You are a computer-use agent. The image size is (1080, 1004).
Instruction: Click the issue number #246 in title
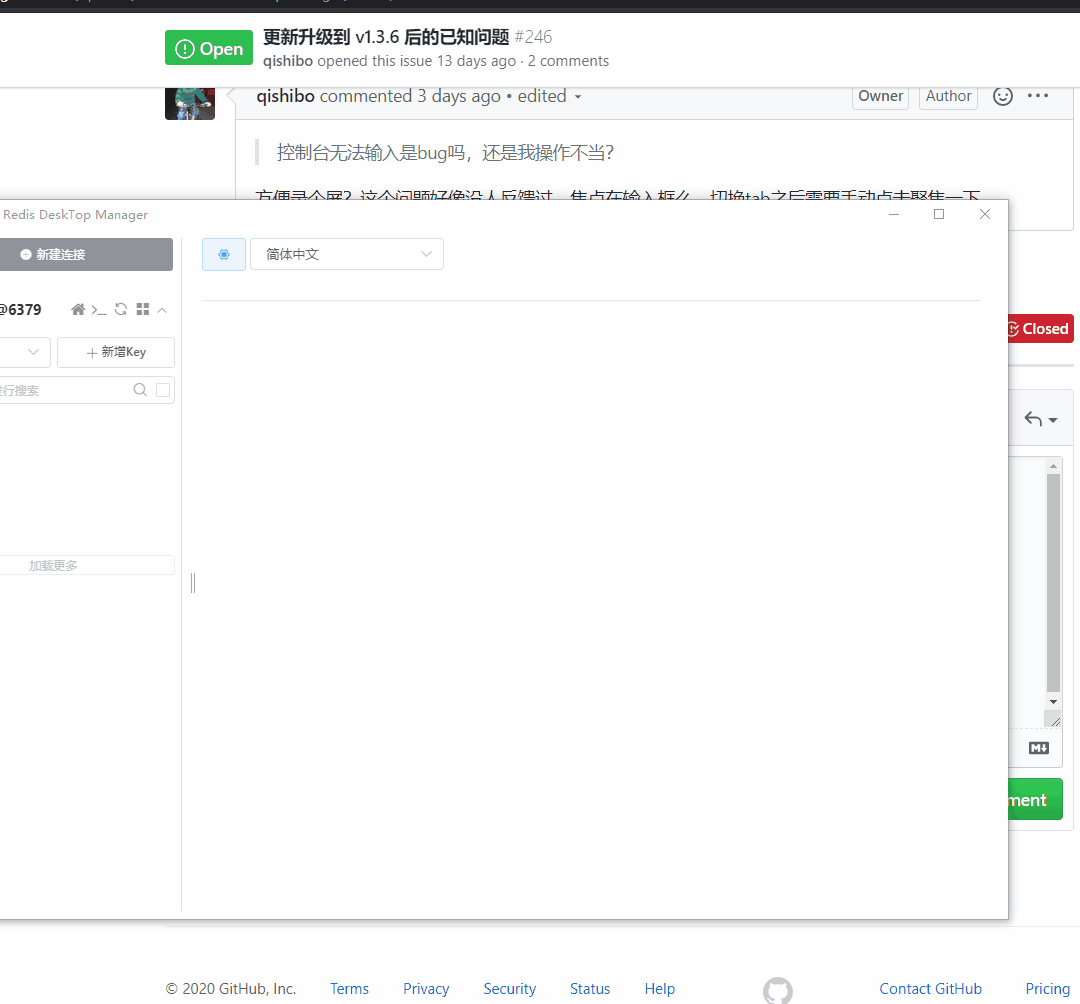point(533,36)
